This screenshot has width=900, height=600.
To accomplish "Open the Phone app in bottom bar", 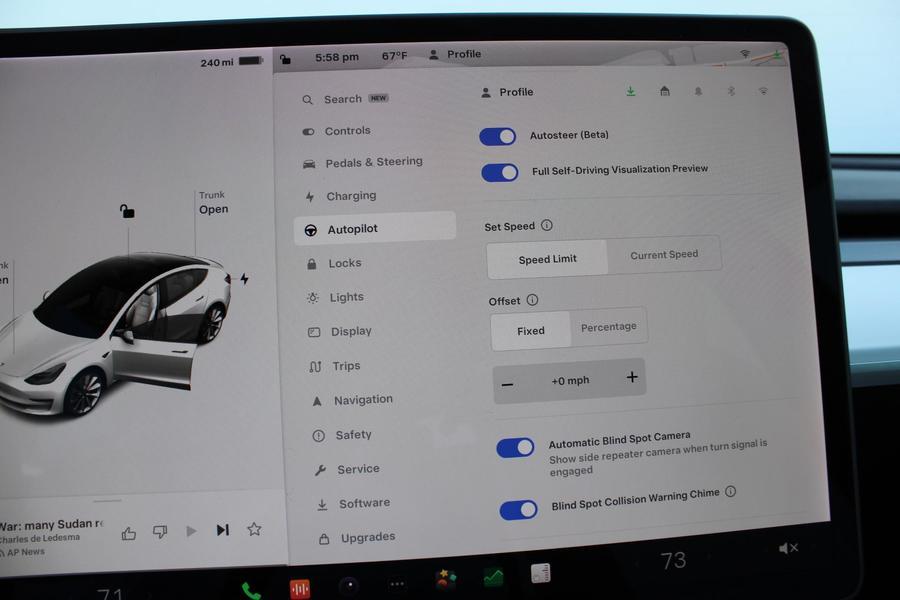I will [x=251, y=590].
